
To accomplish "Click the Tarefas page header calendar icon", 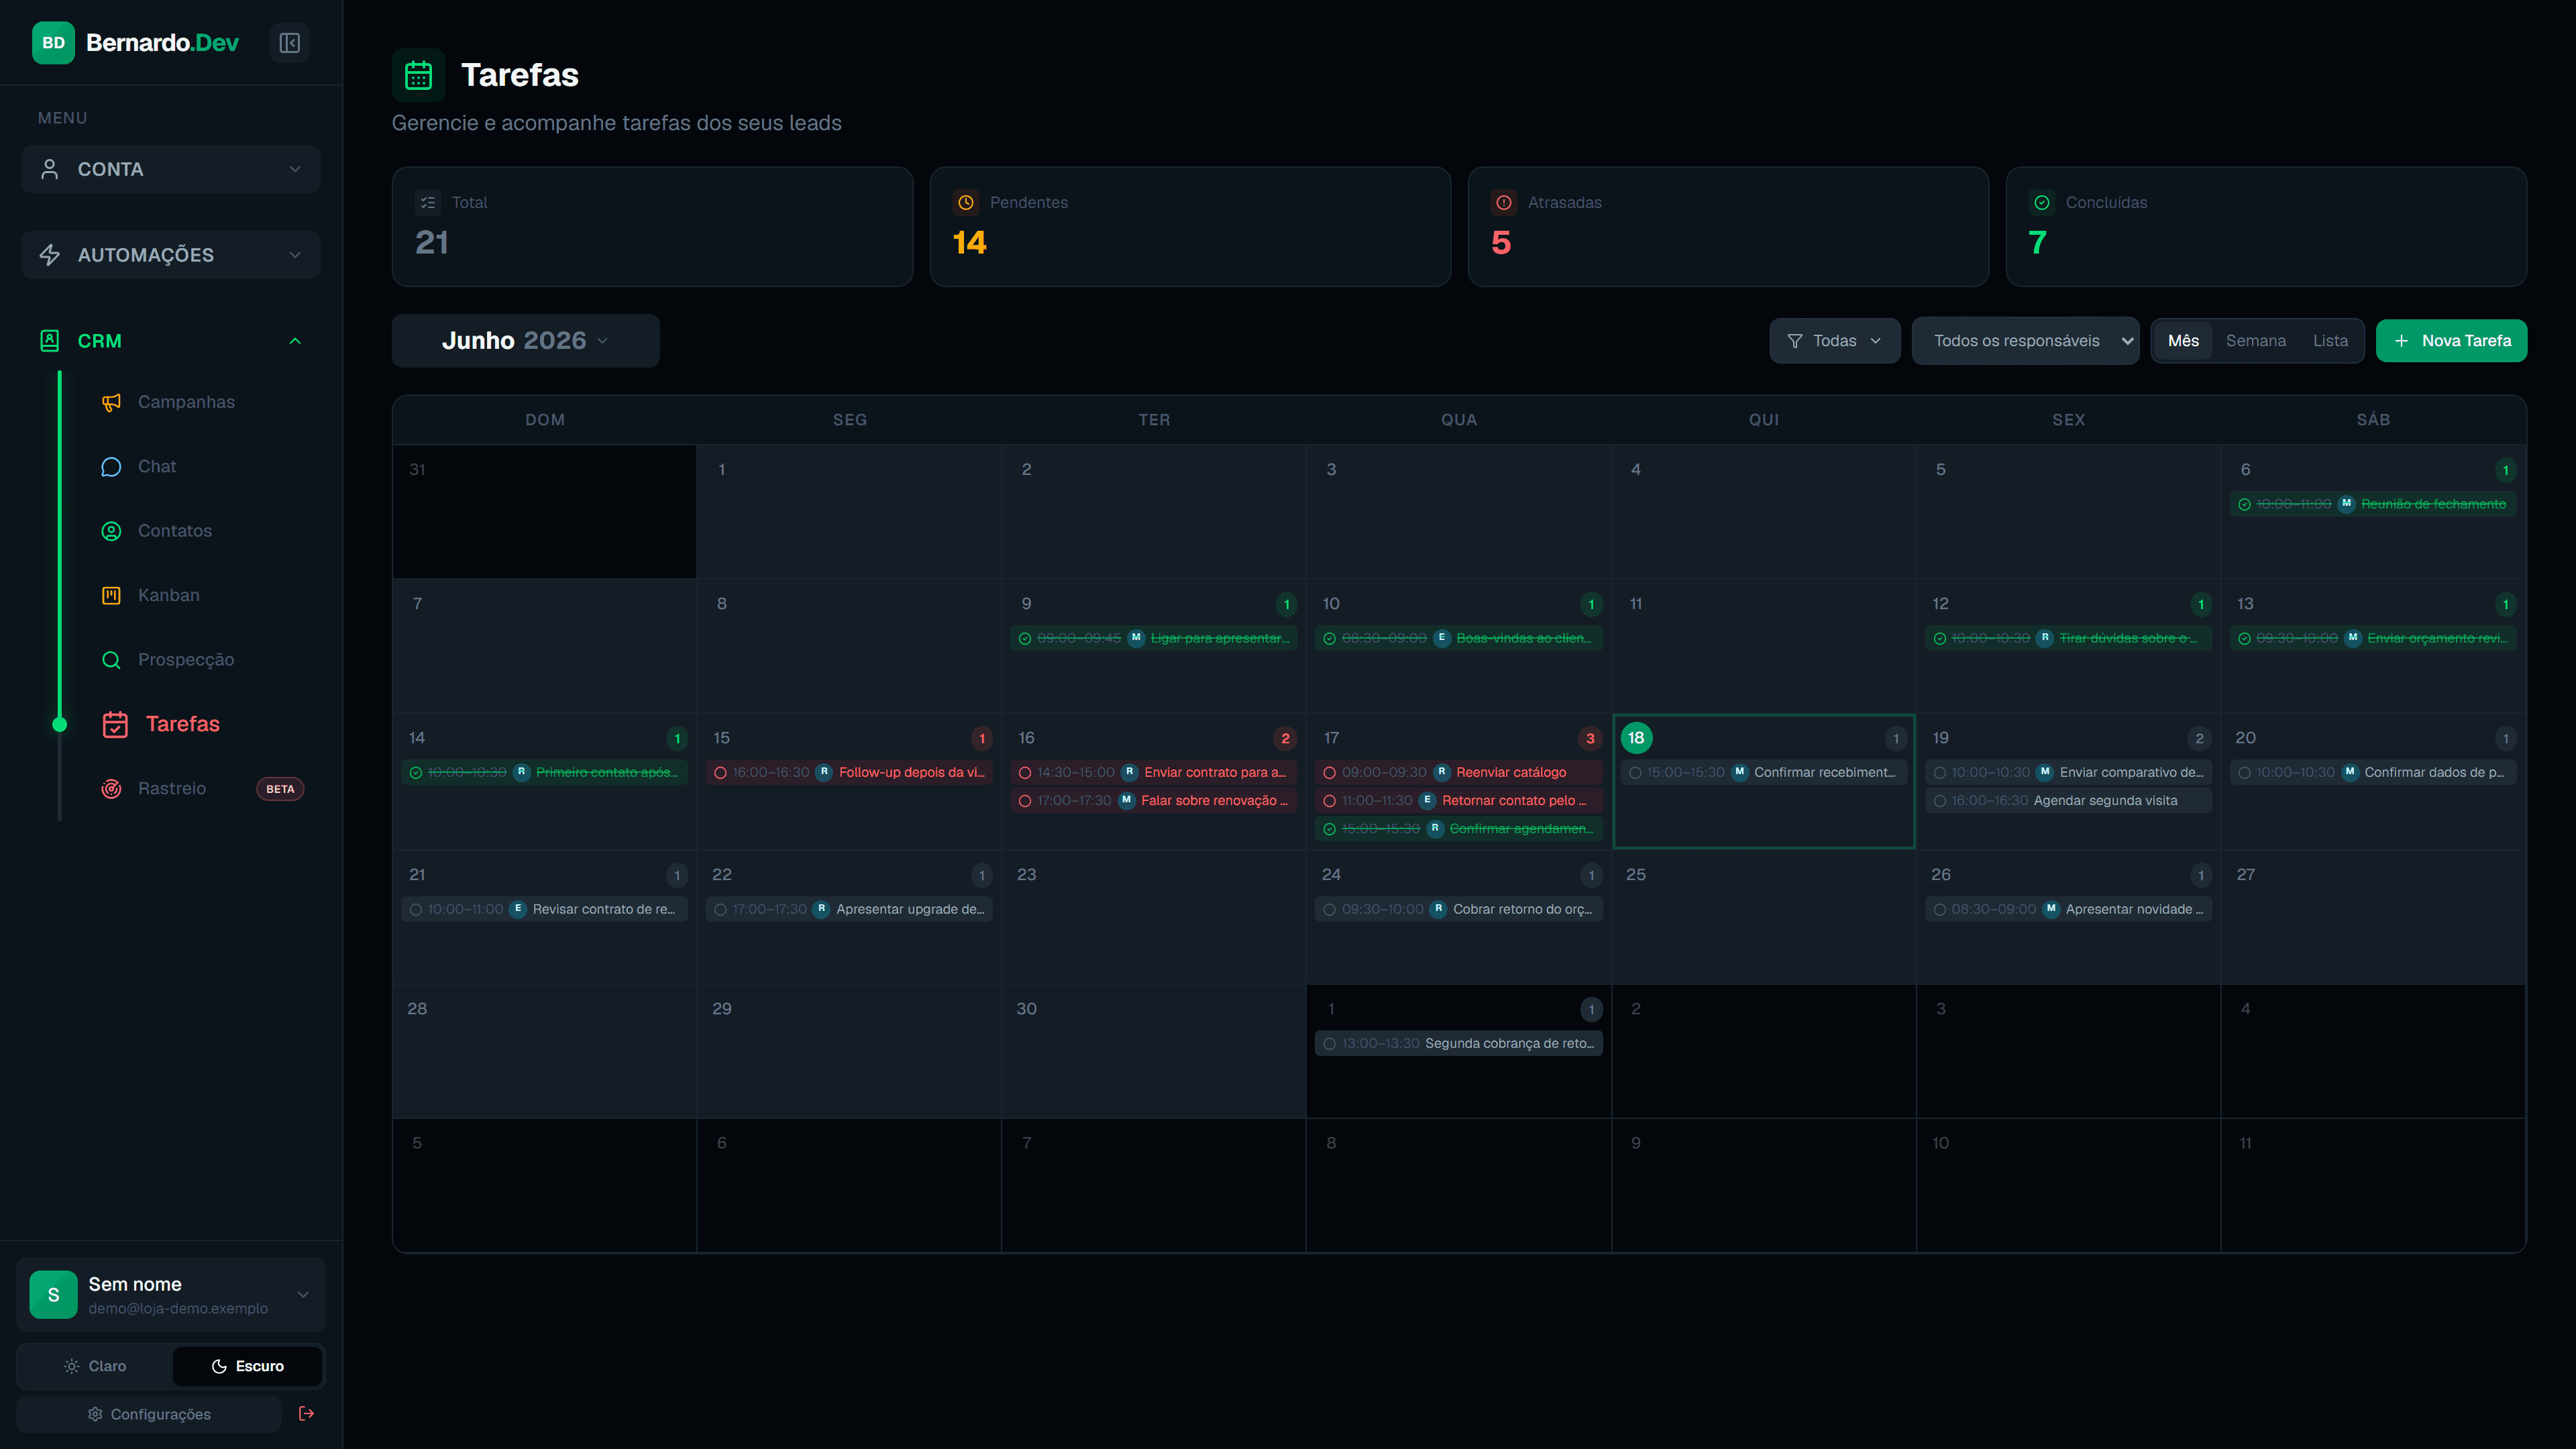I will [418, 75].
